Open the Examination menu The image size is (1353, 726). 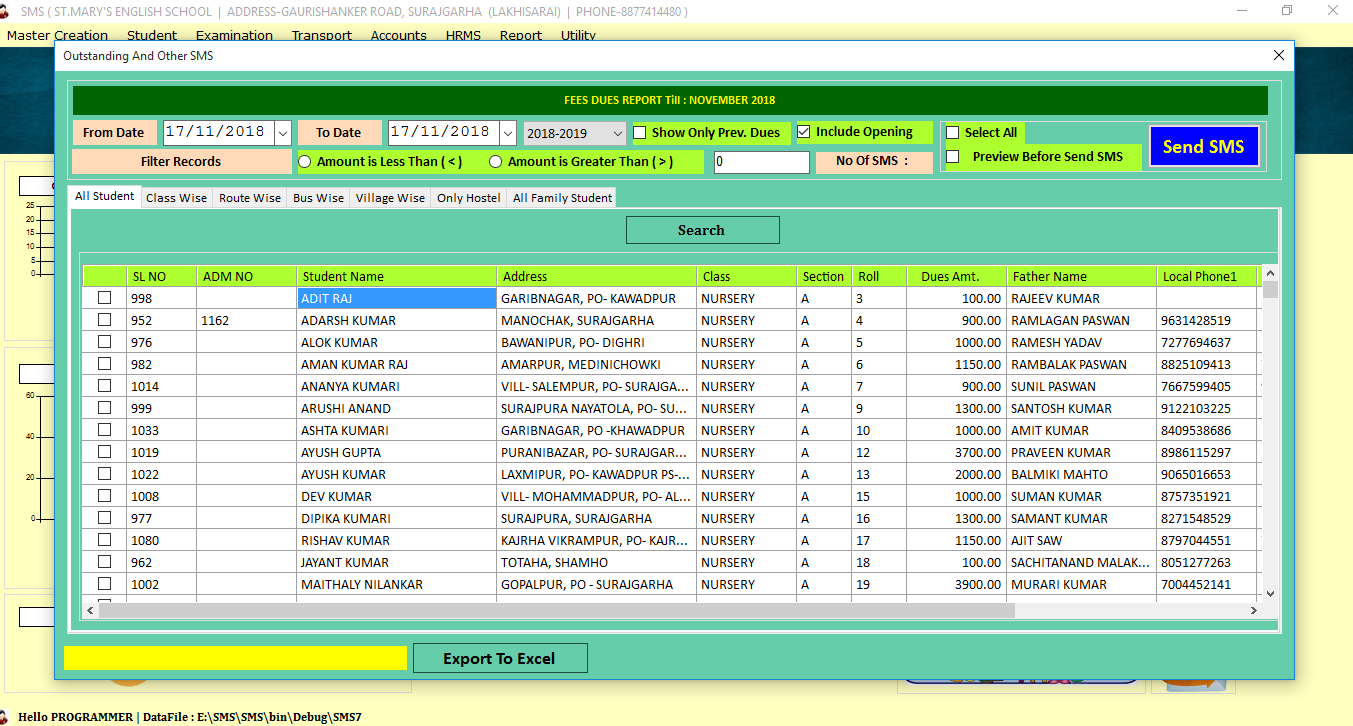coord(234,35)
